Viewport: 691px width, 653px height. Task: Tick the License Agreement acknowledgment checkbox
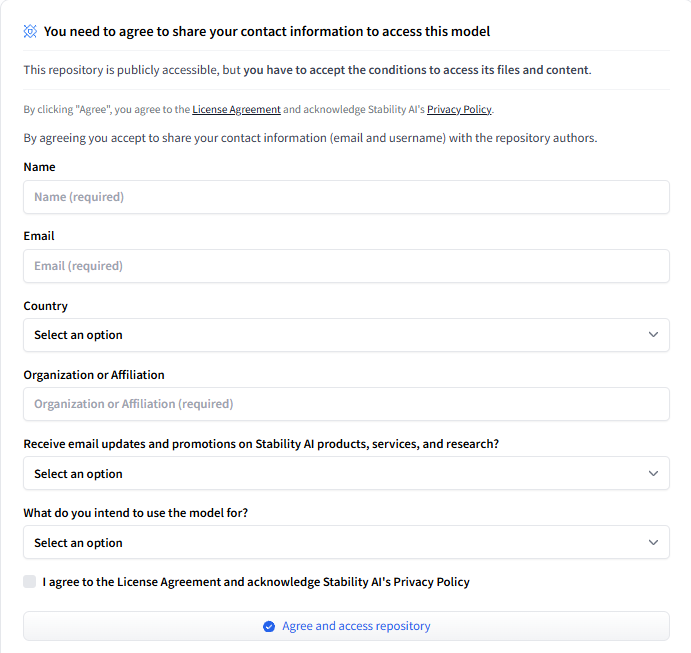30,582
